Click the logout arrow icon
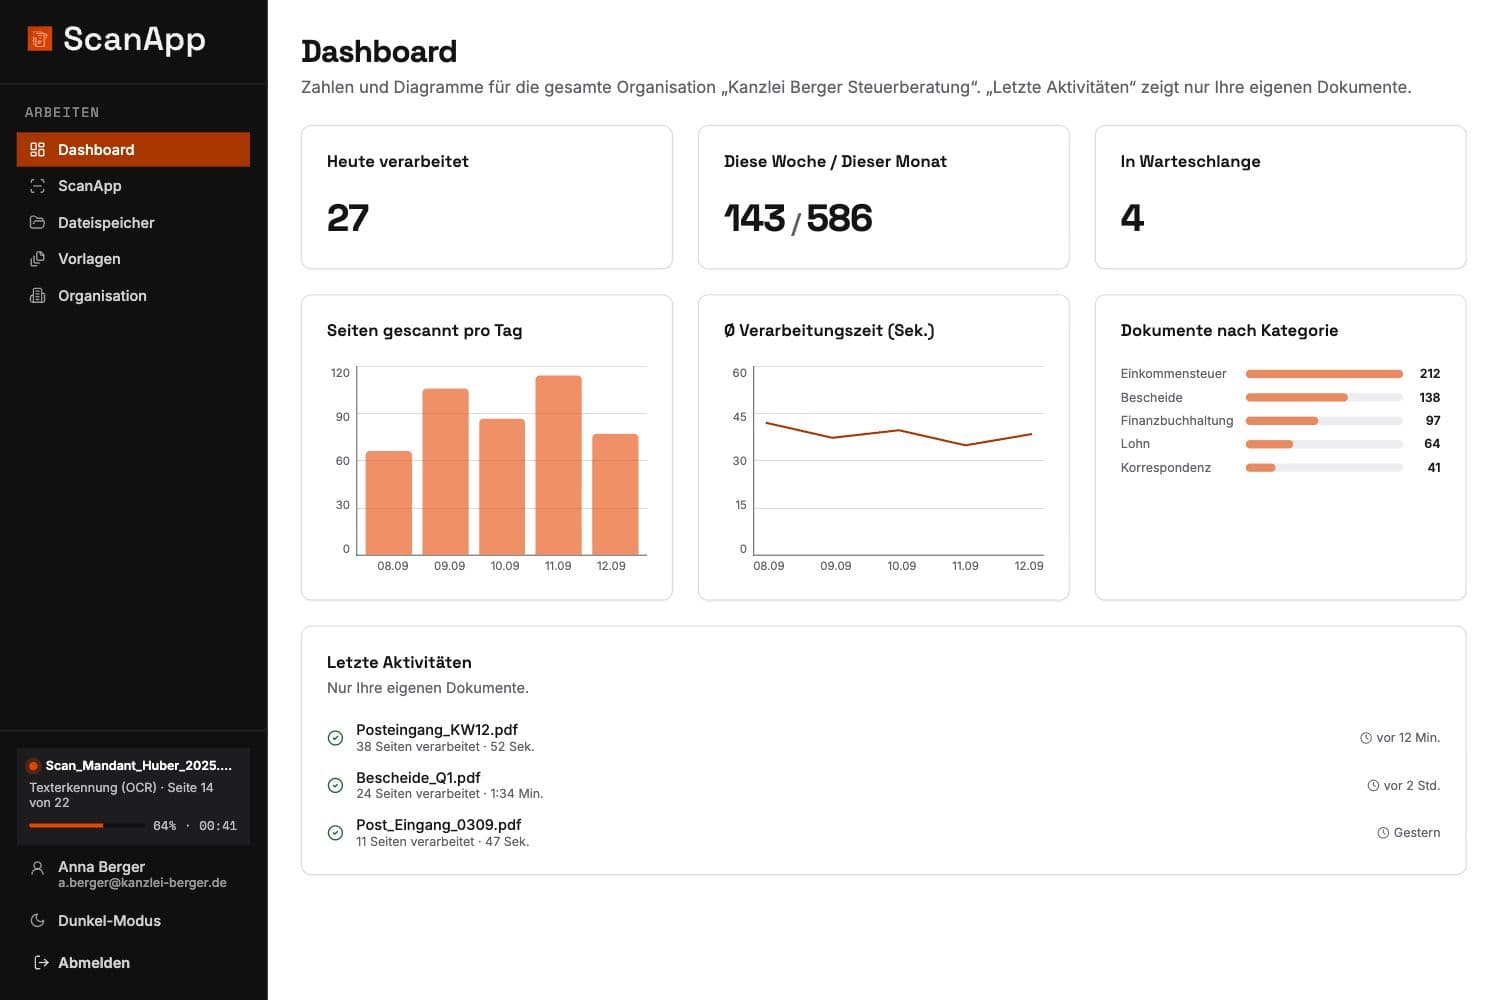 [41, 963]
